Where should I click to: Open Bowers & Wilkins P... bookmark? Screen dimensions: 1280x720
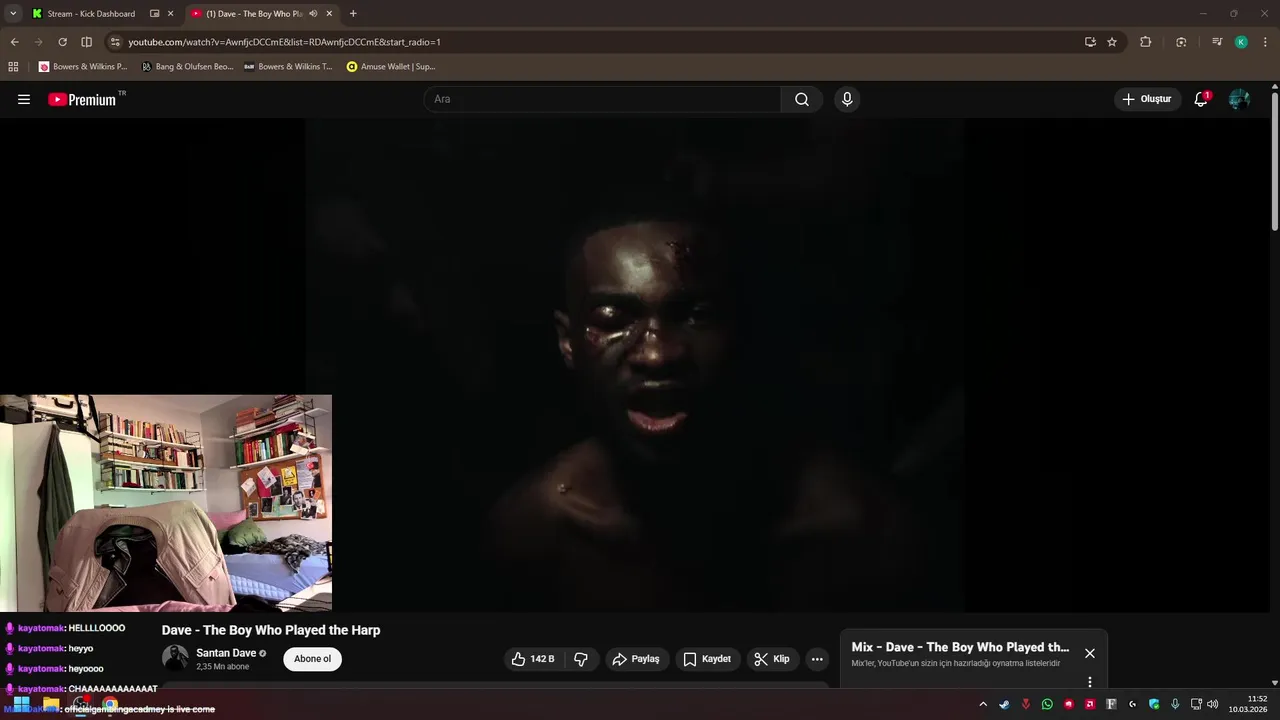[83, 67]
